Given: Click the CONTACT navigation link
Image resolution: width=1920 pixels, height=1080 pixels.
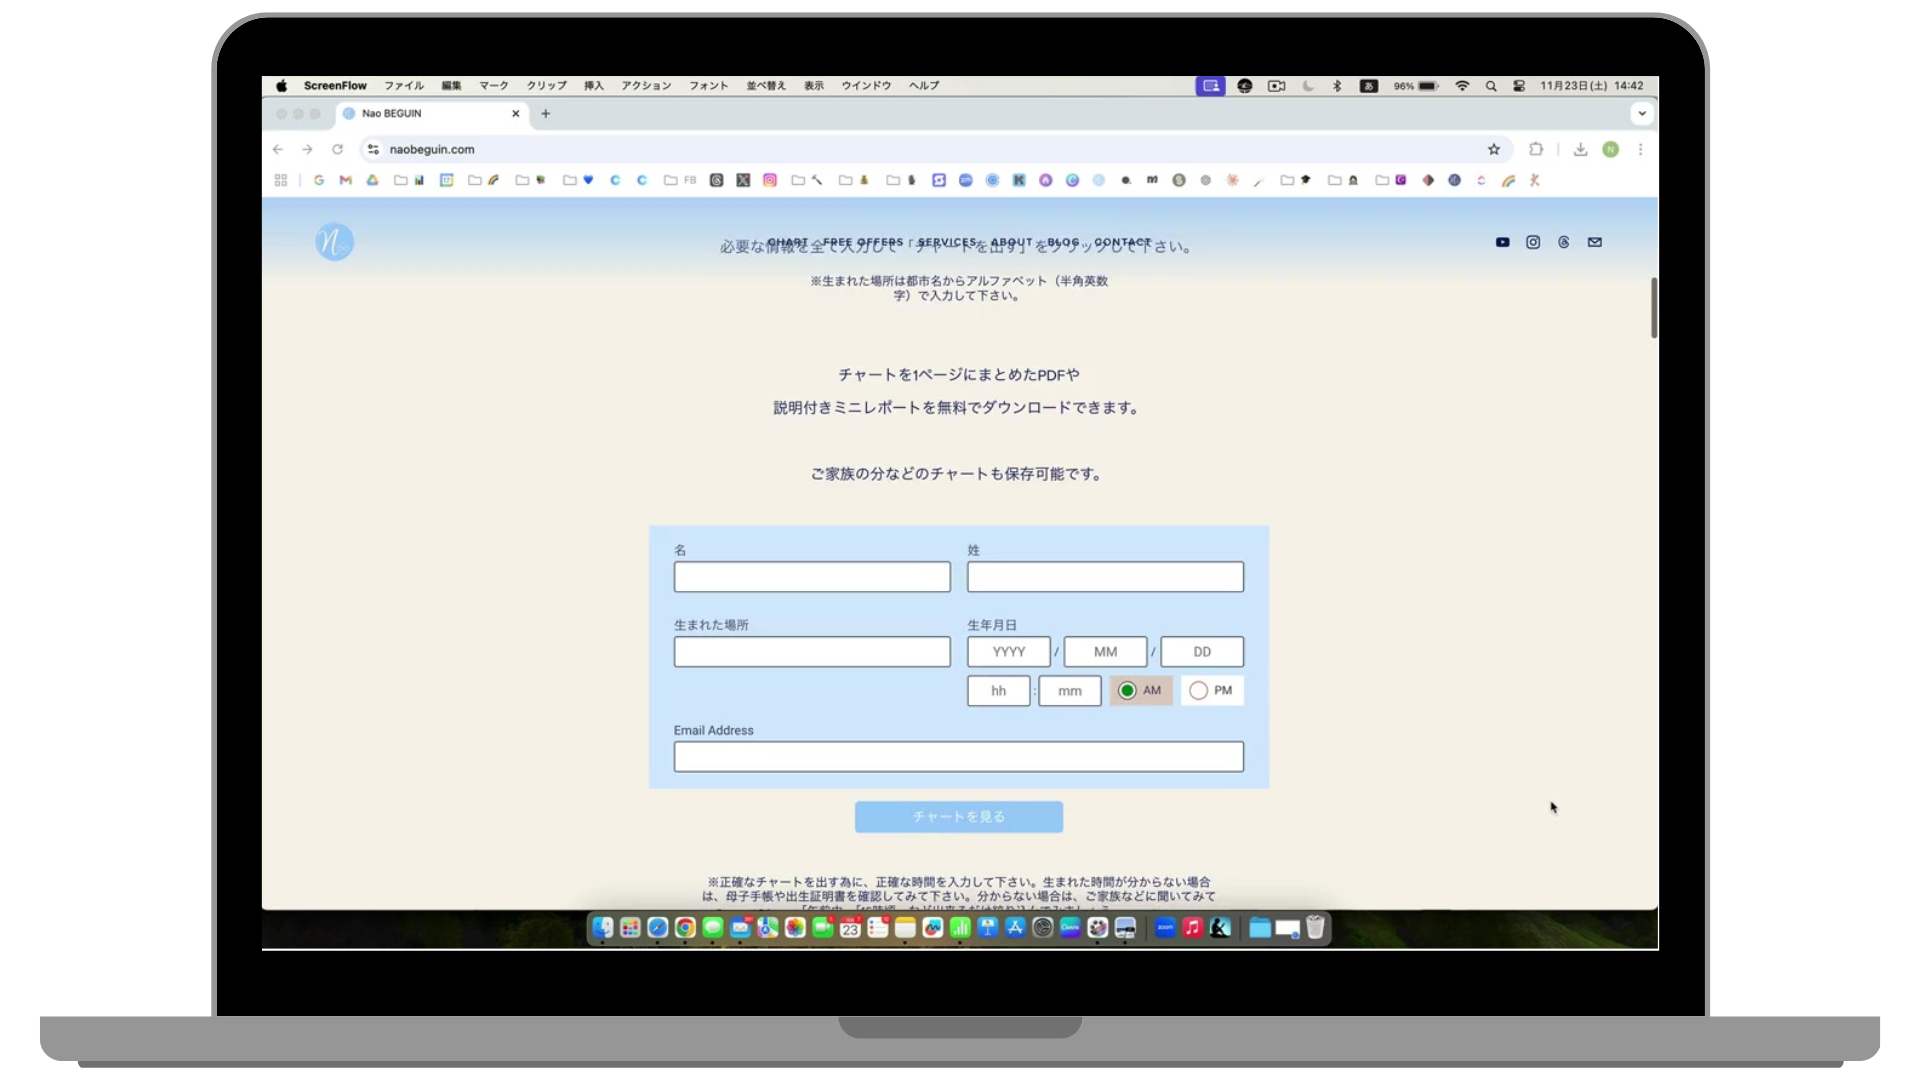Looking at the screenshot, I should (1123, 242).
